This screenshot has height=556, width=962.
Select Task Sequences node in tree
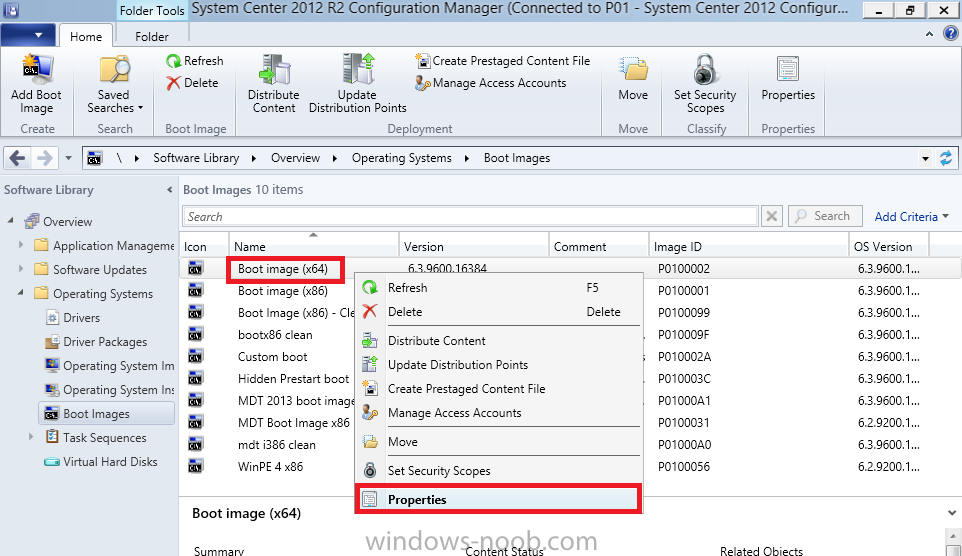coord(96,438)
